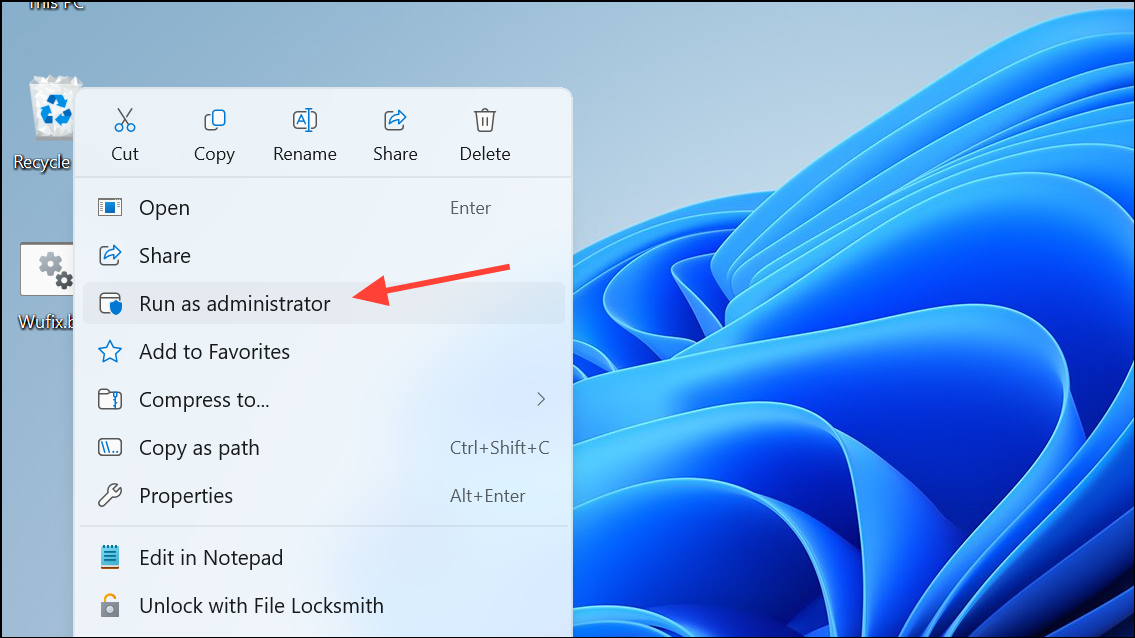Image resolution: width=1135 pixels, height=638 pixels.
Task: Click the Copy as path icon
Action: pyautogui.click(x=110, y=448)
